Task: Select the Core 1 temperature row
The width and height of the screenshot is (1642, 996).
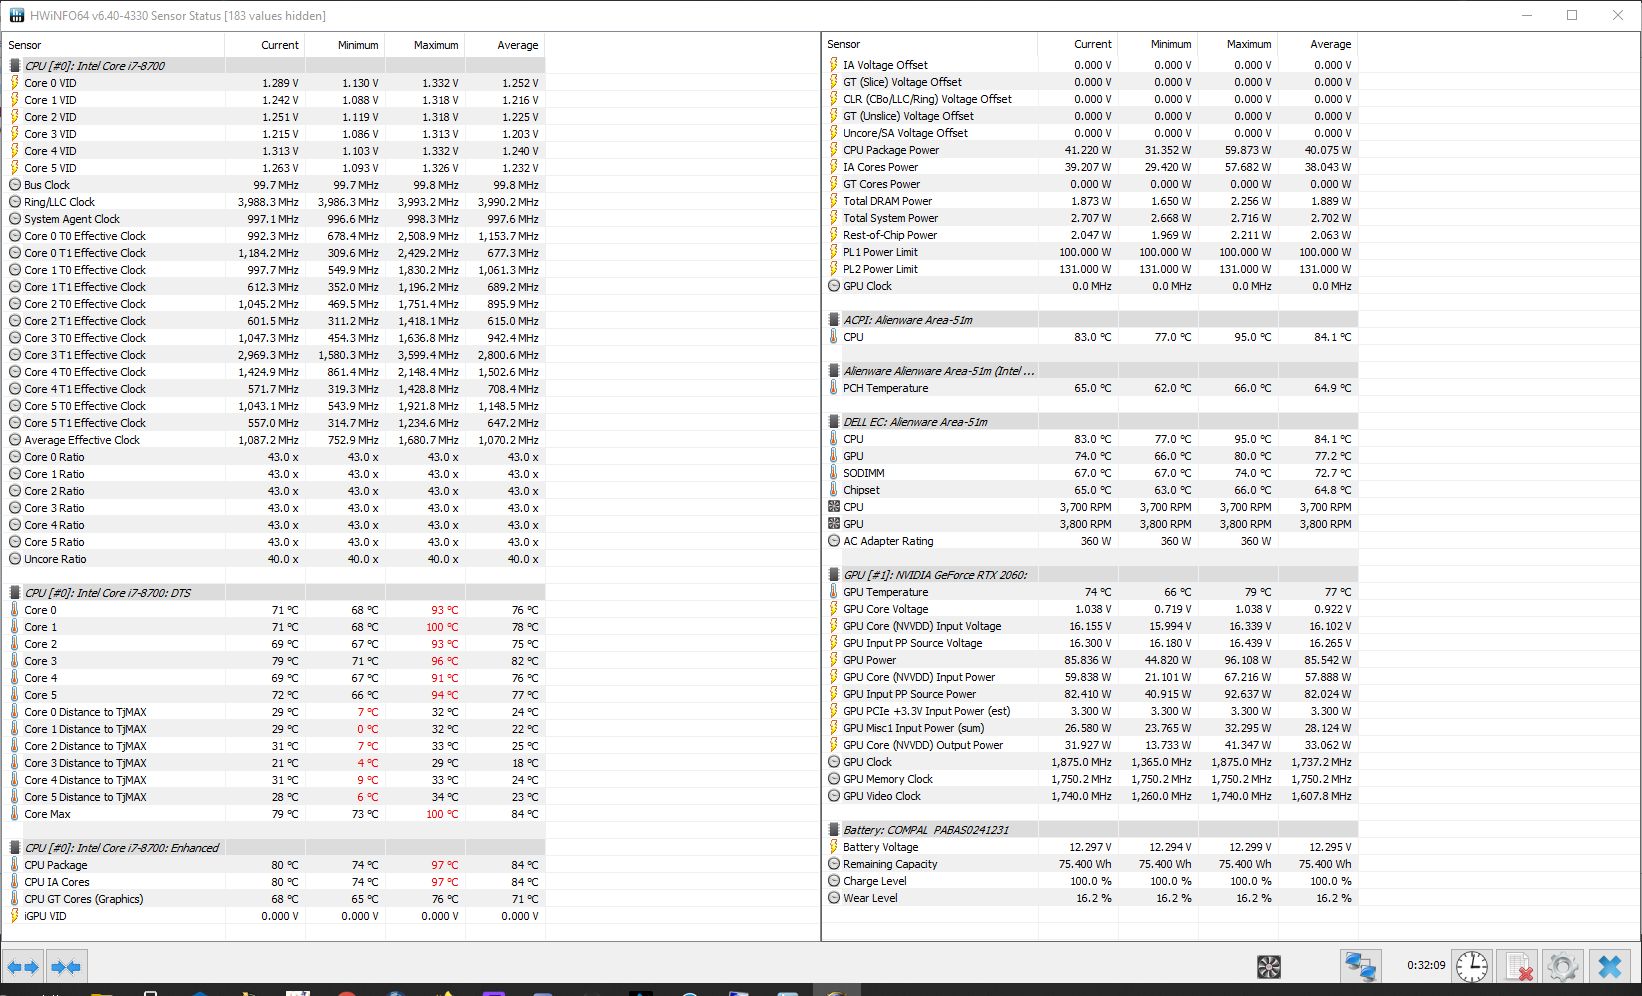Action: click(41, 627)
